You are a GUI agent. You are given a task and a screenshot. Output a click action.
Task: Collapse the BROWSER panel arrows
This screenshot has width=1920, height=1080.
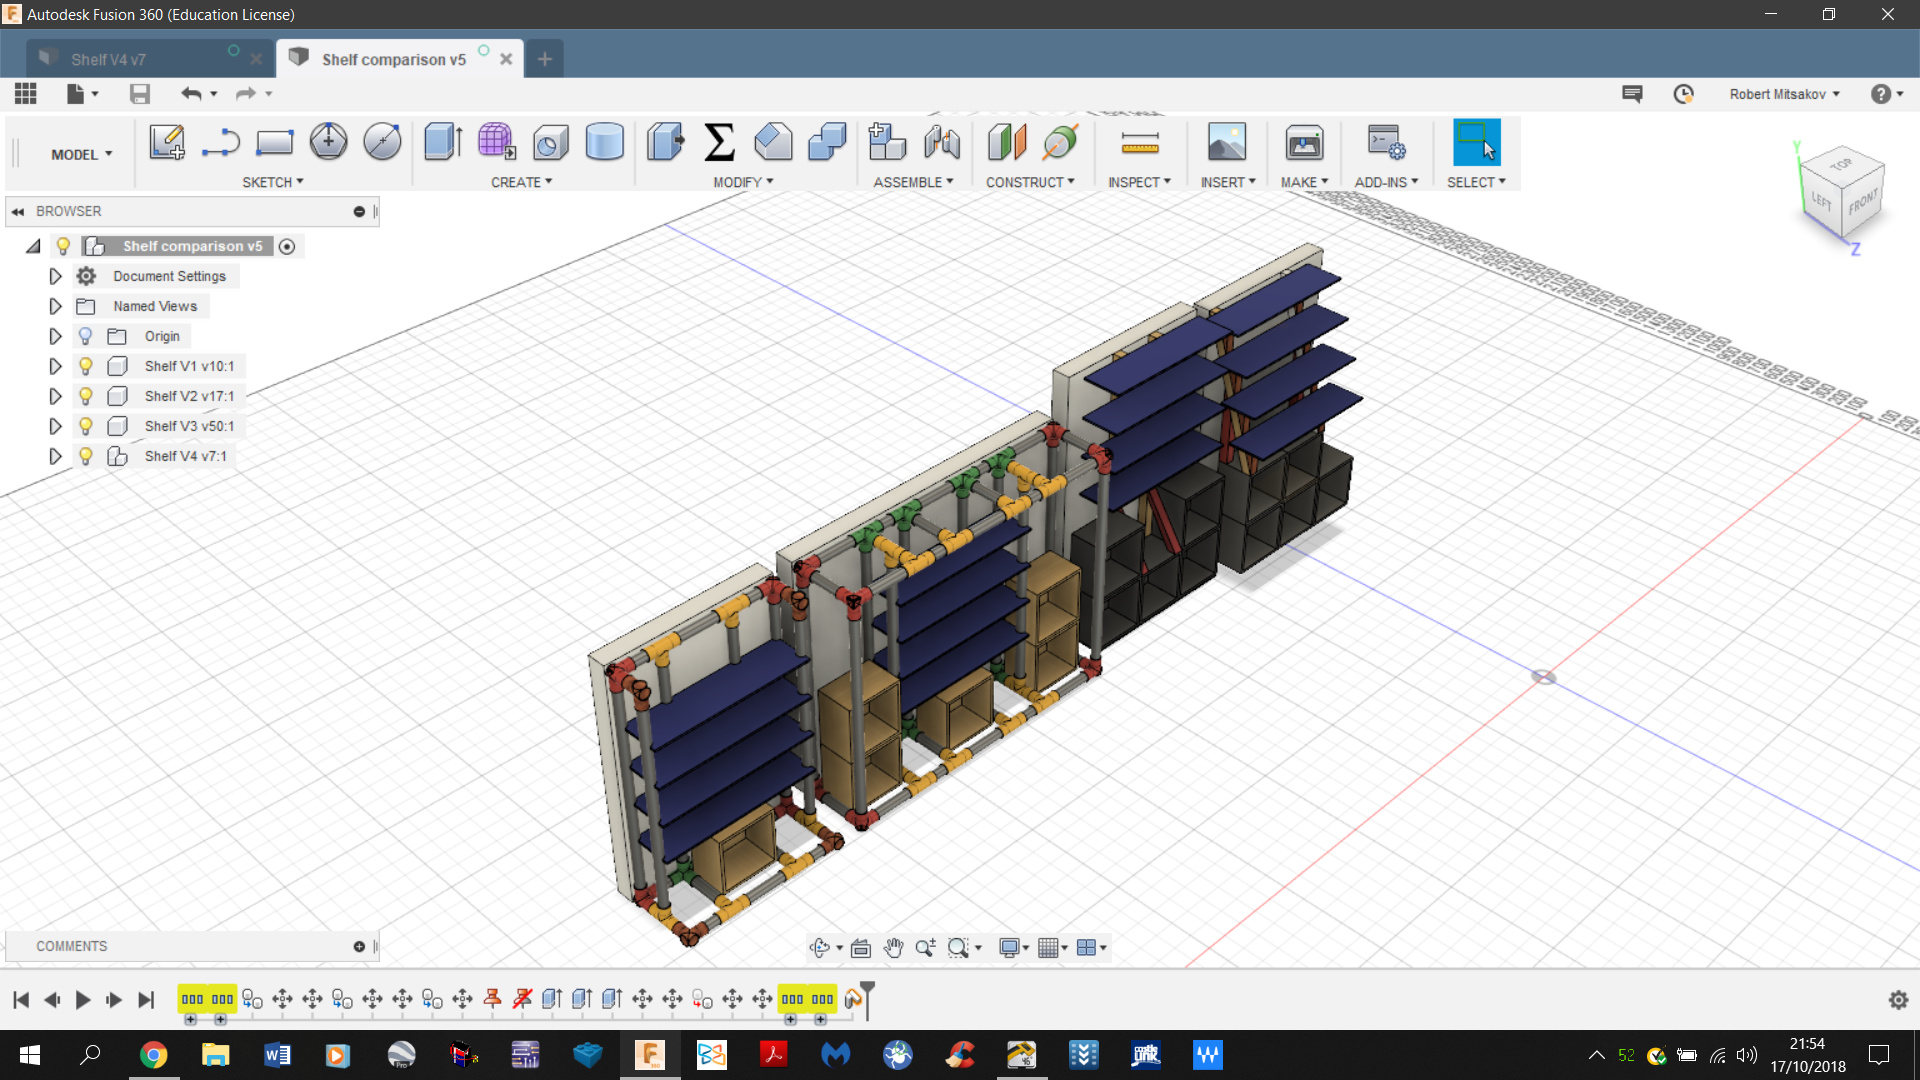click(18, 211)
